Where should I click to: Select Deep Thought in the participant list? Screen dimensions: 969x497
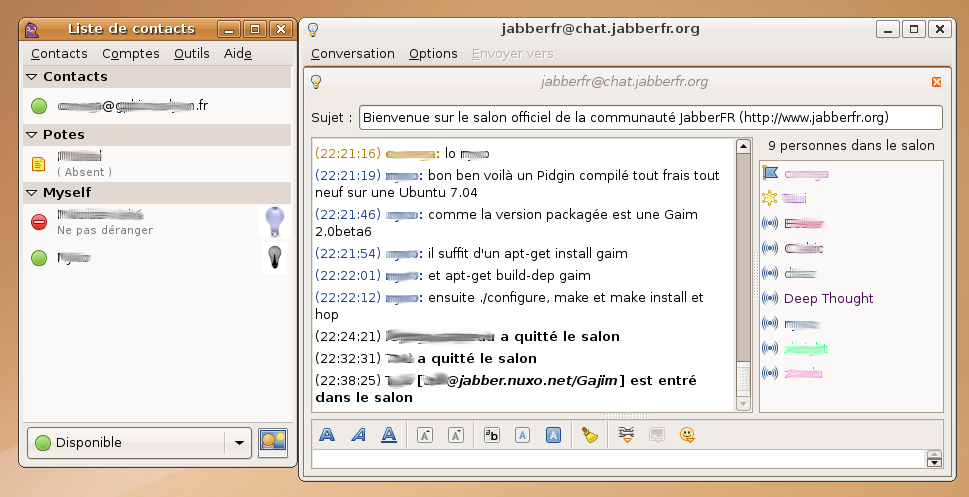coord(828,298)
